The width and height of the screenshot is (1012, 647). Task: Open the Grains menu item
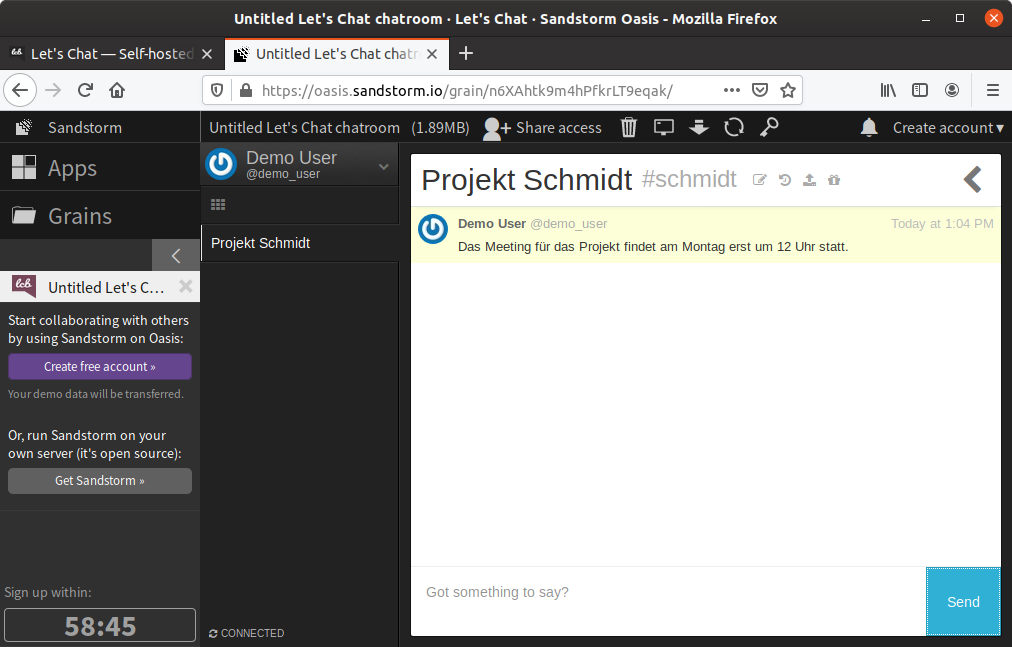80,216
